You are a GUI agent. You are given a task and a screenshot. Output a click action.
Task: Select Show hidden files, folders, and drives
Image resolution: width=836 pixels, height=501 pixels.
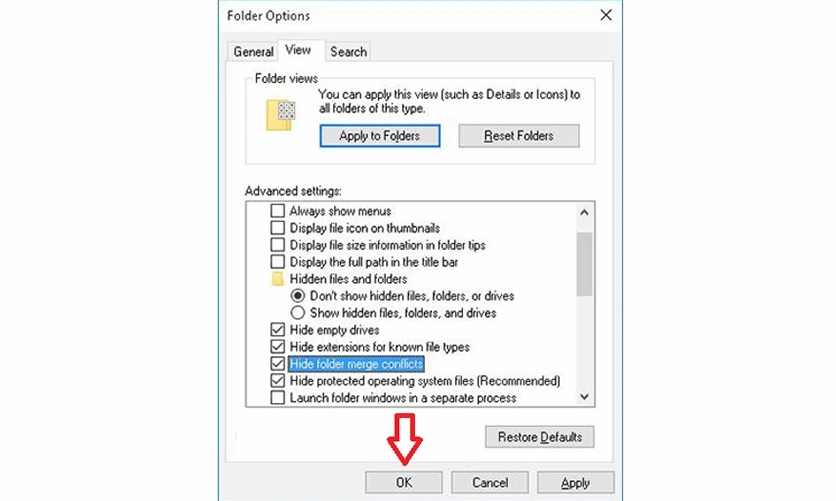297,313
